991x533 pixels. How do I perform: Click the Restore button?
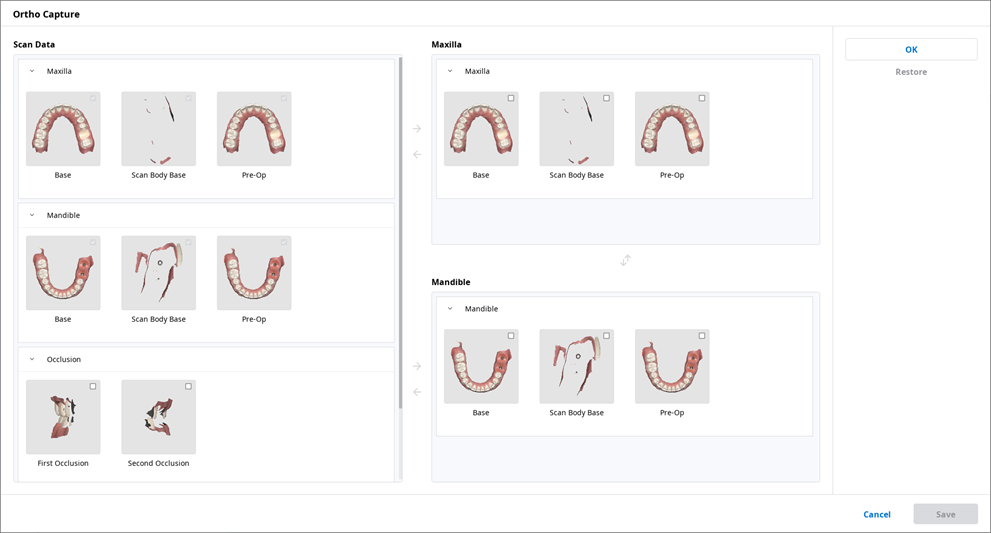click(910, 72)
